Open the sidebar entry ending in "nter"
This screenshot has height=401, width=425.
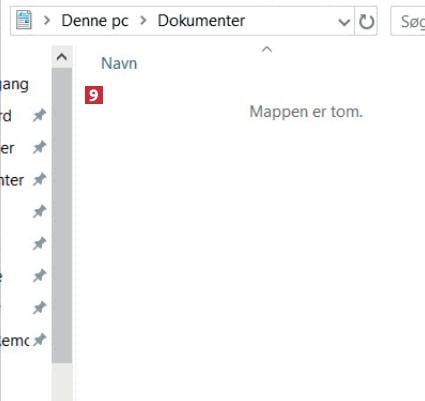coord(12,180)
